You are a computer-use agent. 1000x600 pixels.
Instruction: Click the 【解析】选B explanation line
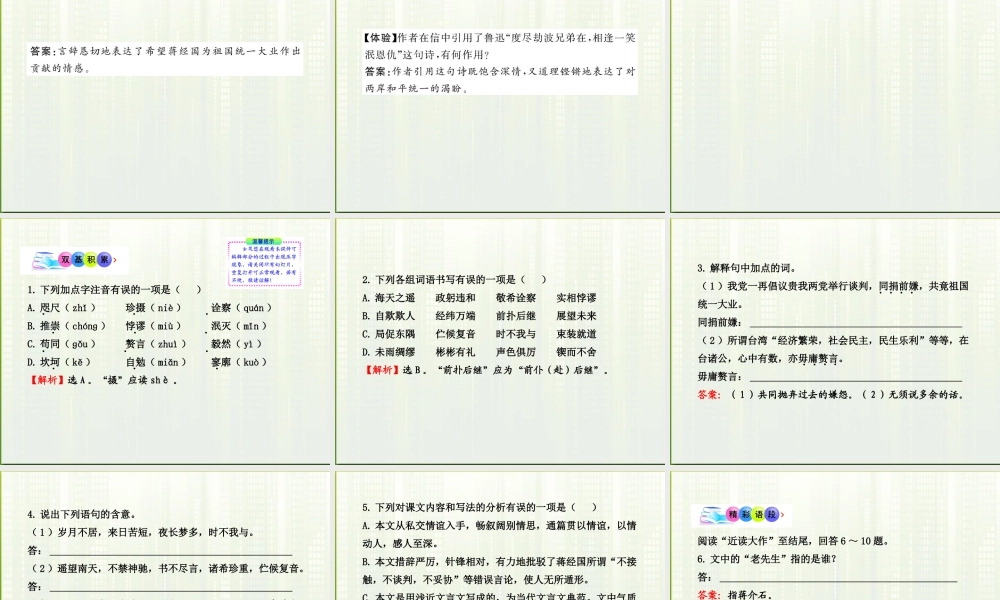click(x=486, y=370)
